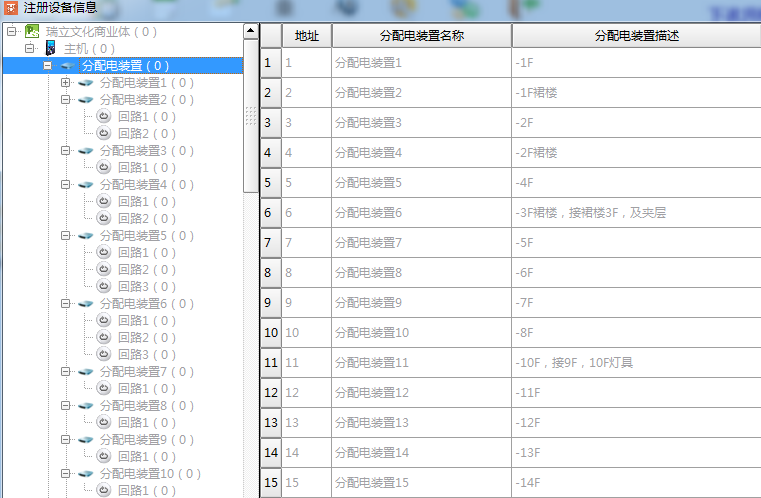Expand the 分配电装置1 tree node
Viewport: 761px width, 498px height.
66,83
